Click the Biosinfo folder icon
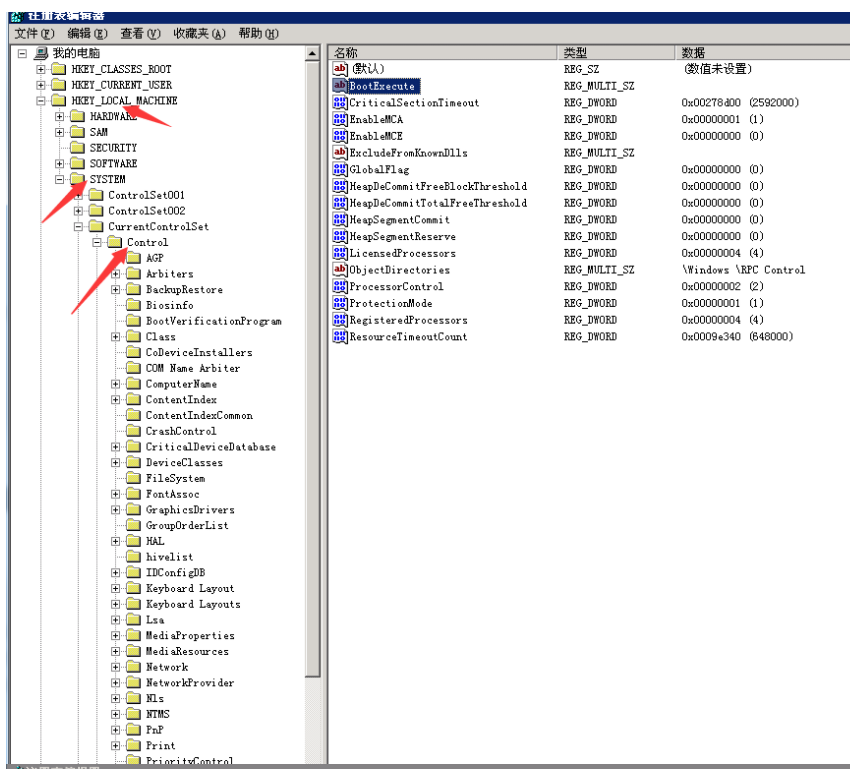The width and height of the screenshot is (850, 769). click(133, 305)
